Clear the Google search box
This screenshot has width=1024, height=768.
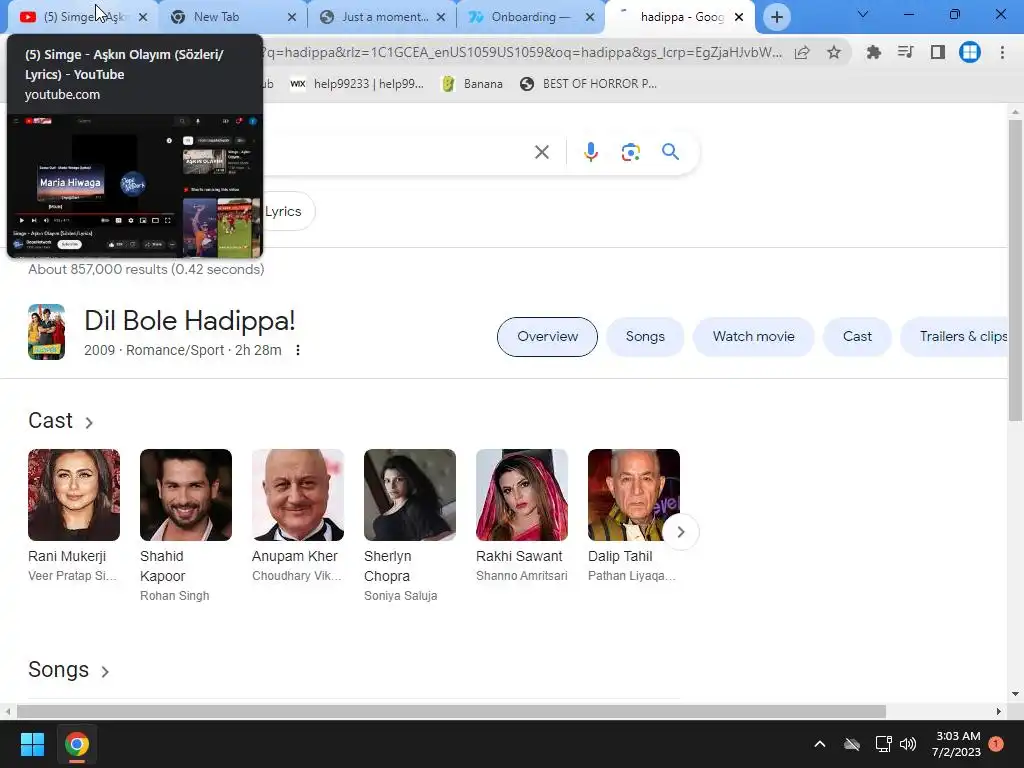click(x=541, y=152)
